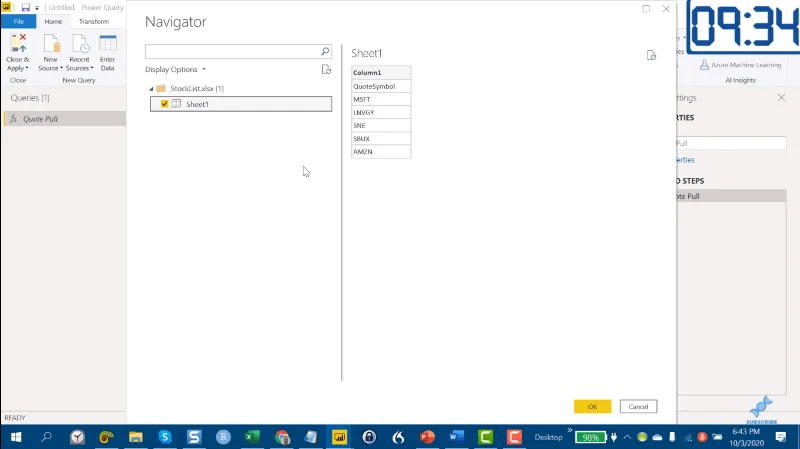Click the Column1 header in preview

click(381, 72)
